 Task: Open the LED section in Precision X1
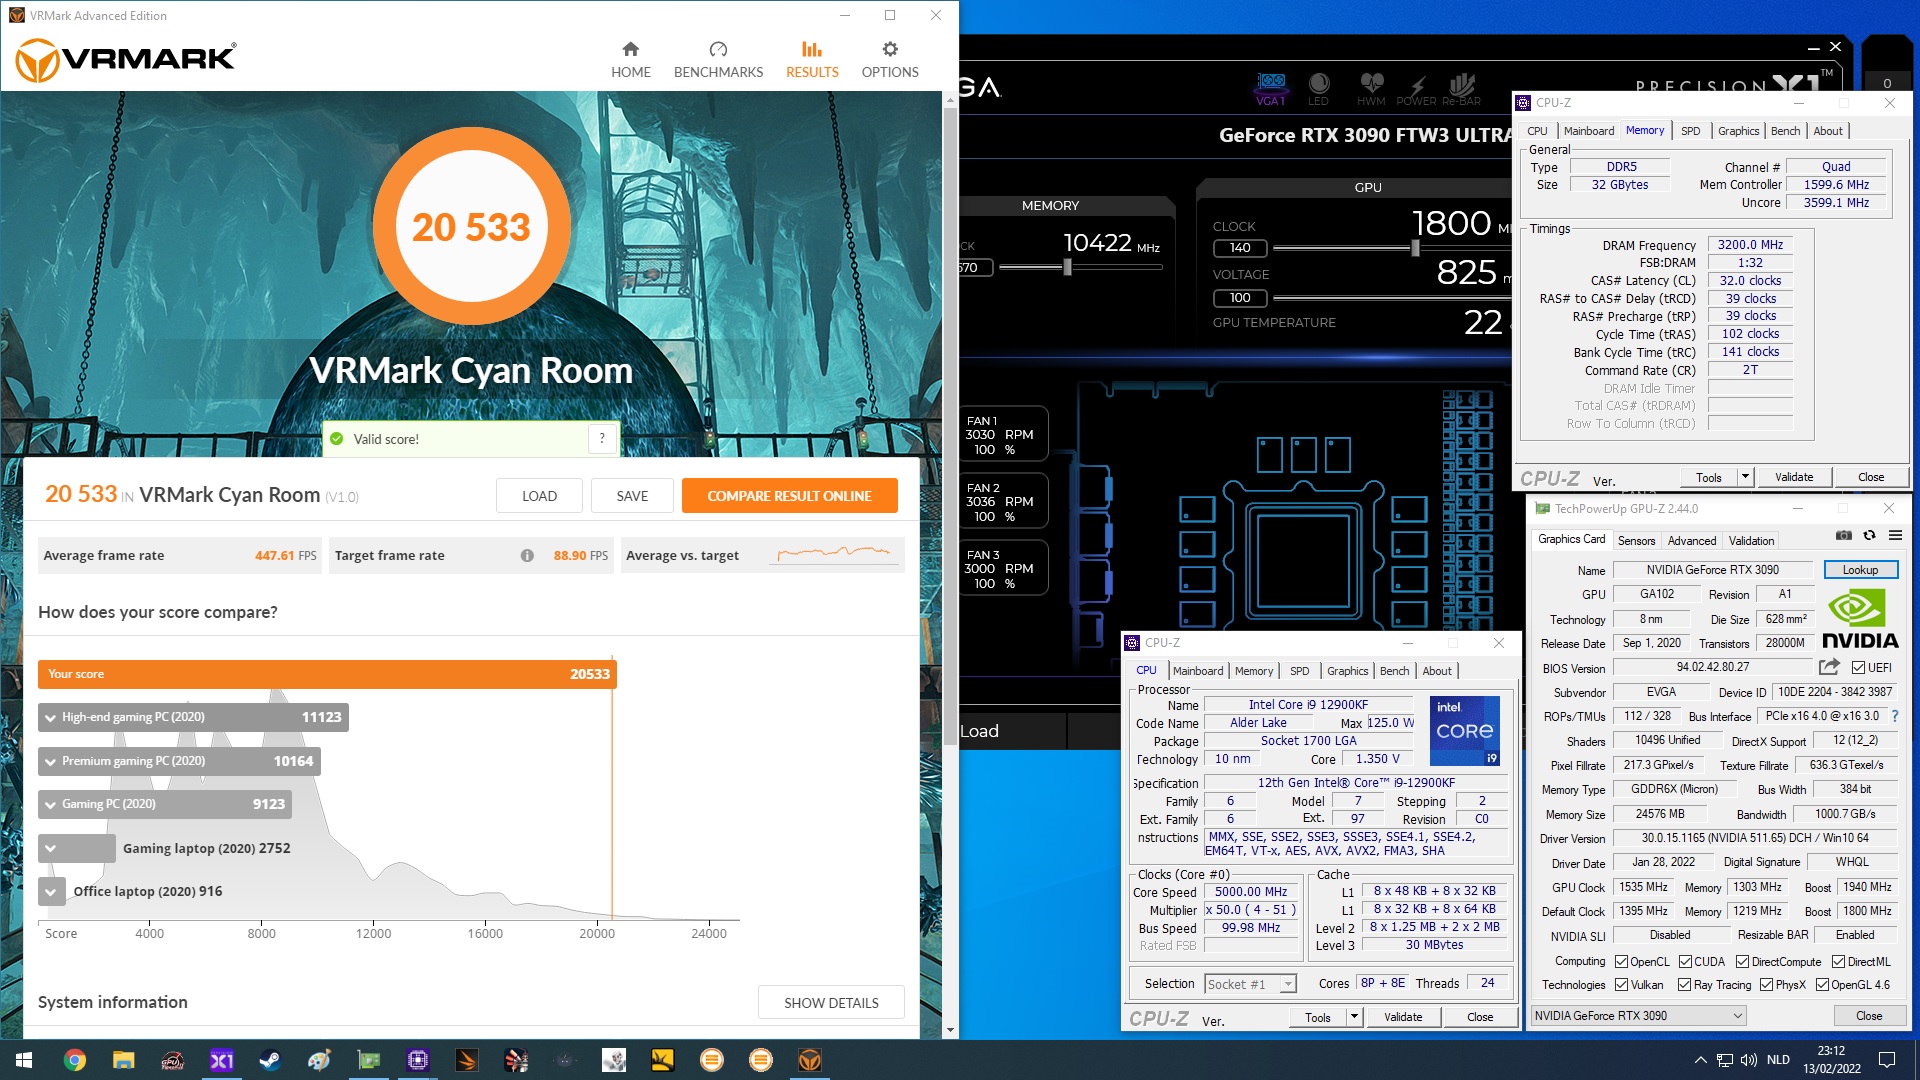pyautogui.click(x=1318, y=88)
